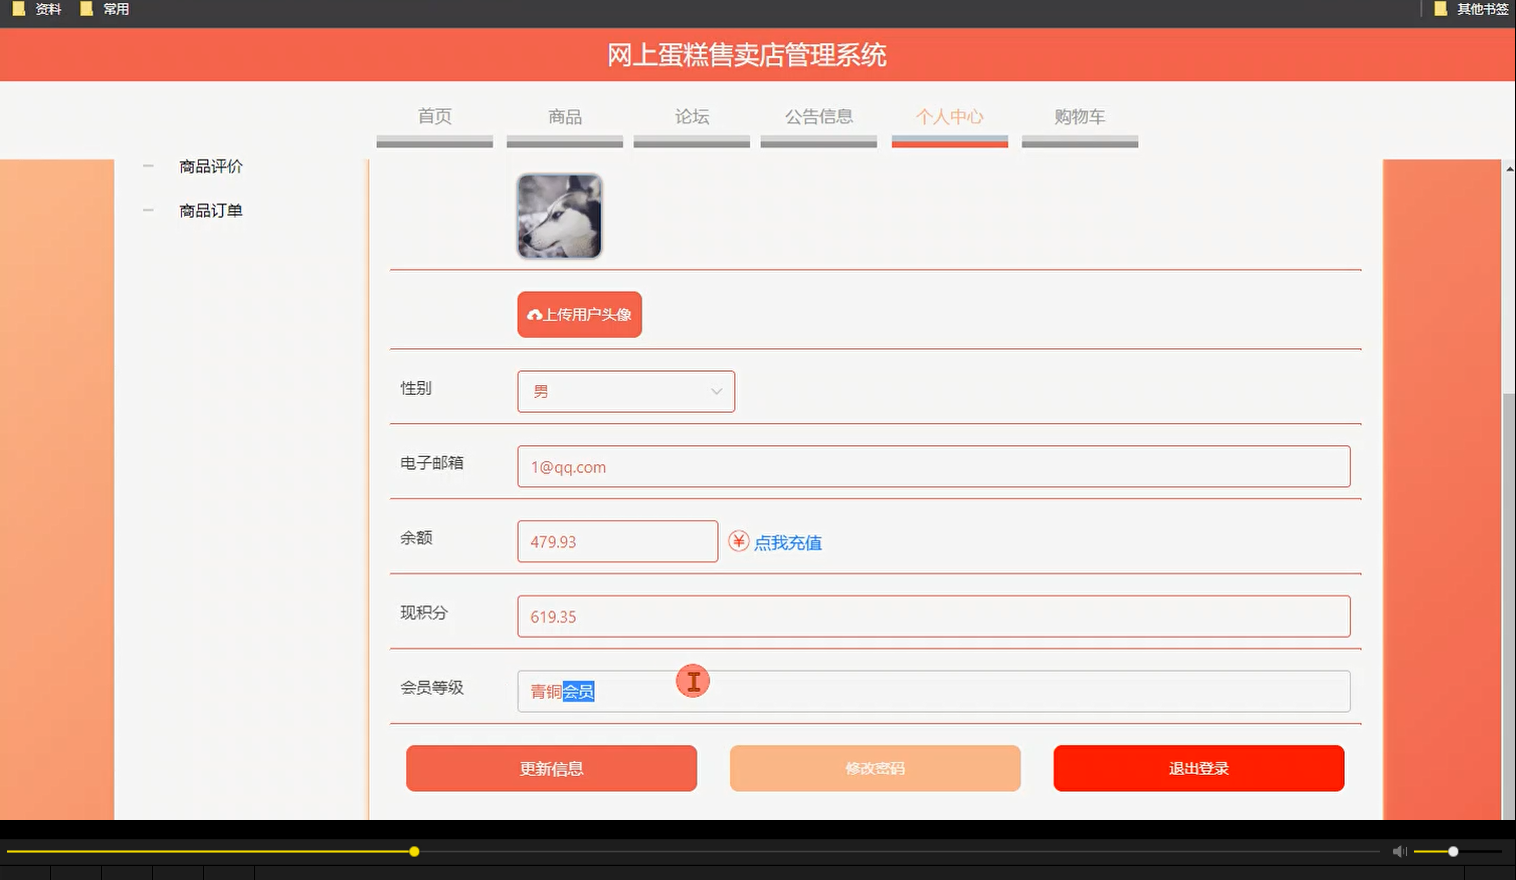Click the 退出登录 button

(x=1198, y=768)
